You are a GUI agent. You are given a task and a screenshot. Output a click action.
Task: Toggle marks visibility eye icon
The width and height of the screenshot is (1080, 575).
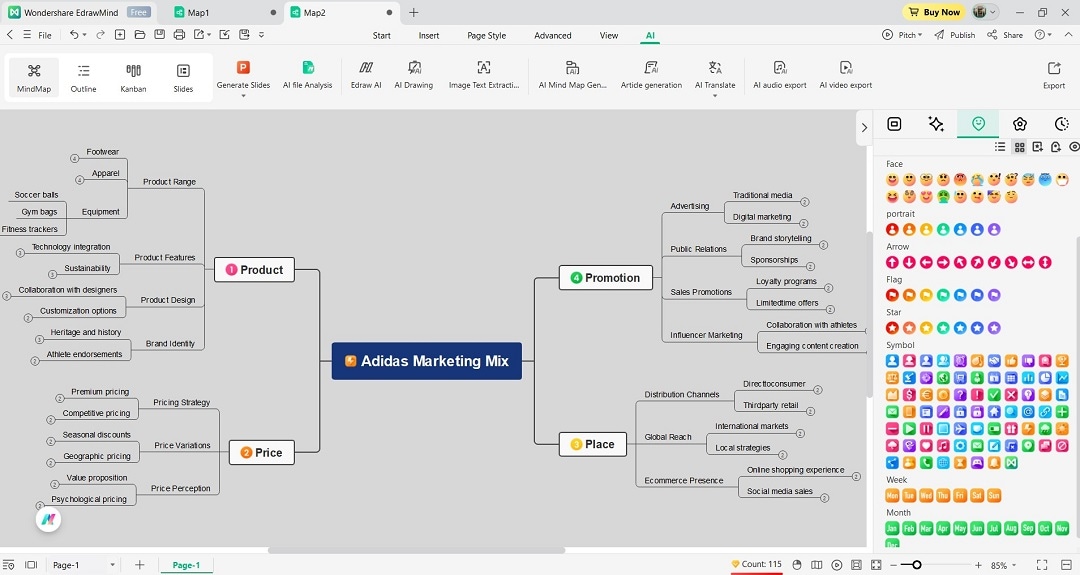coord(1074,147)
